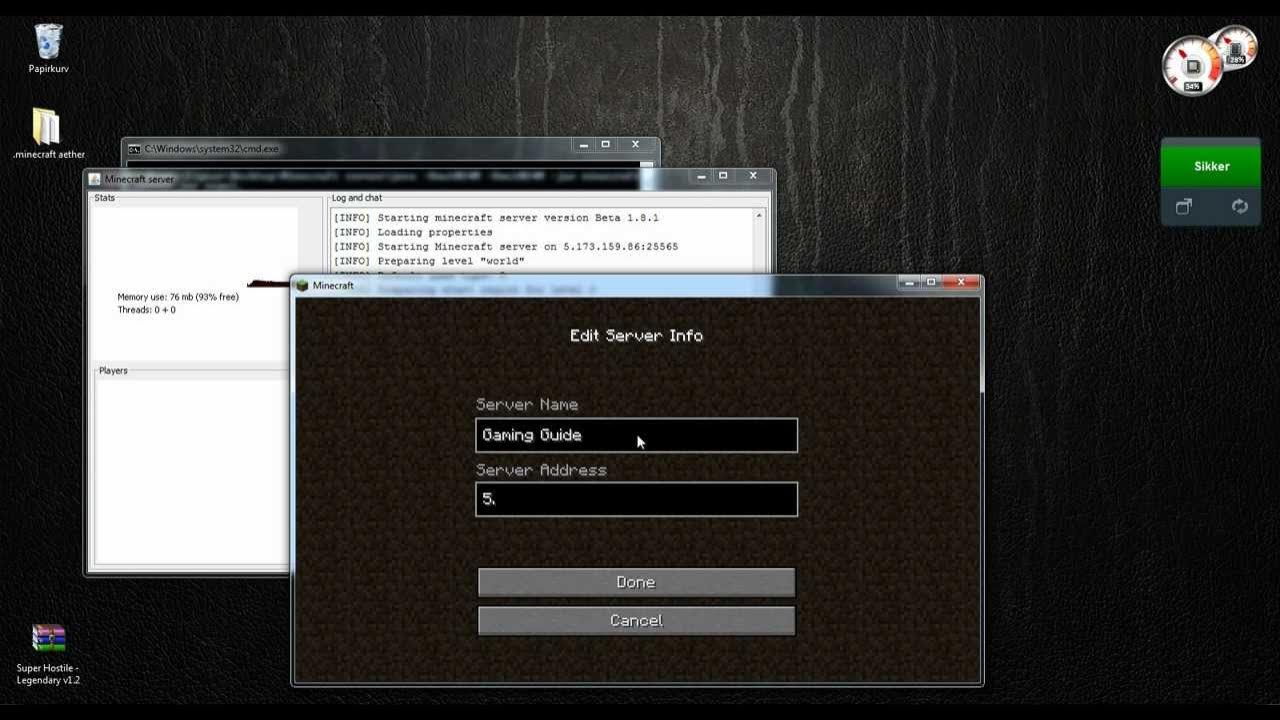Click the Log and chat scroll up arrow
This screenshot has width=1280, height=720.
pos(759,216)
